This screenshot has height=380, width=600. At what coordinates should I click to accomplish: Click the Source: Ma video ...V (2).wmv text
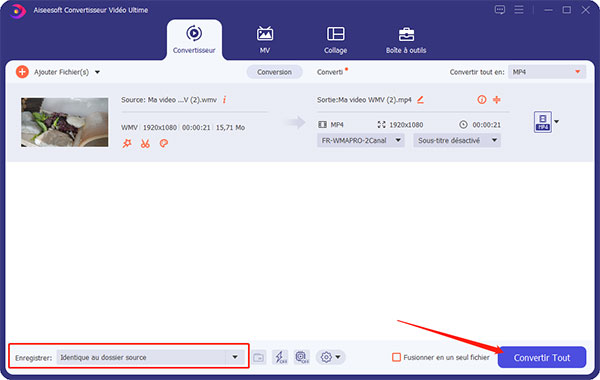(169, 100)
